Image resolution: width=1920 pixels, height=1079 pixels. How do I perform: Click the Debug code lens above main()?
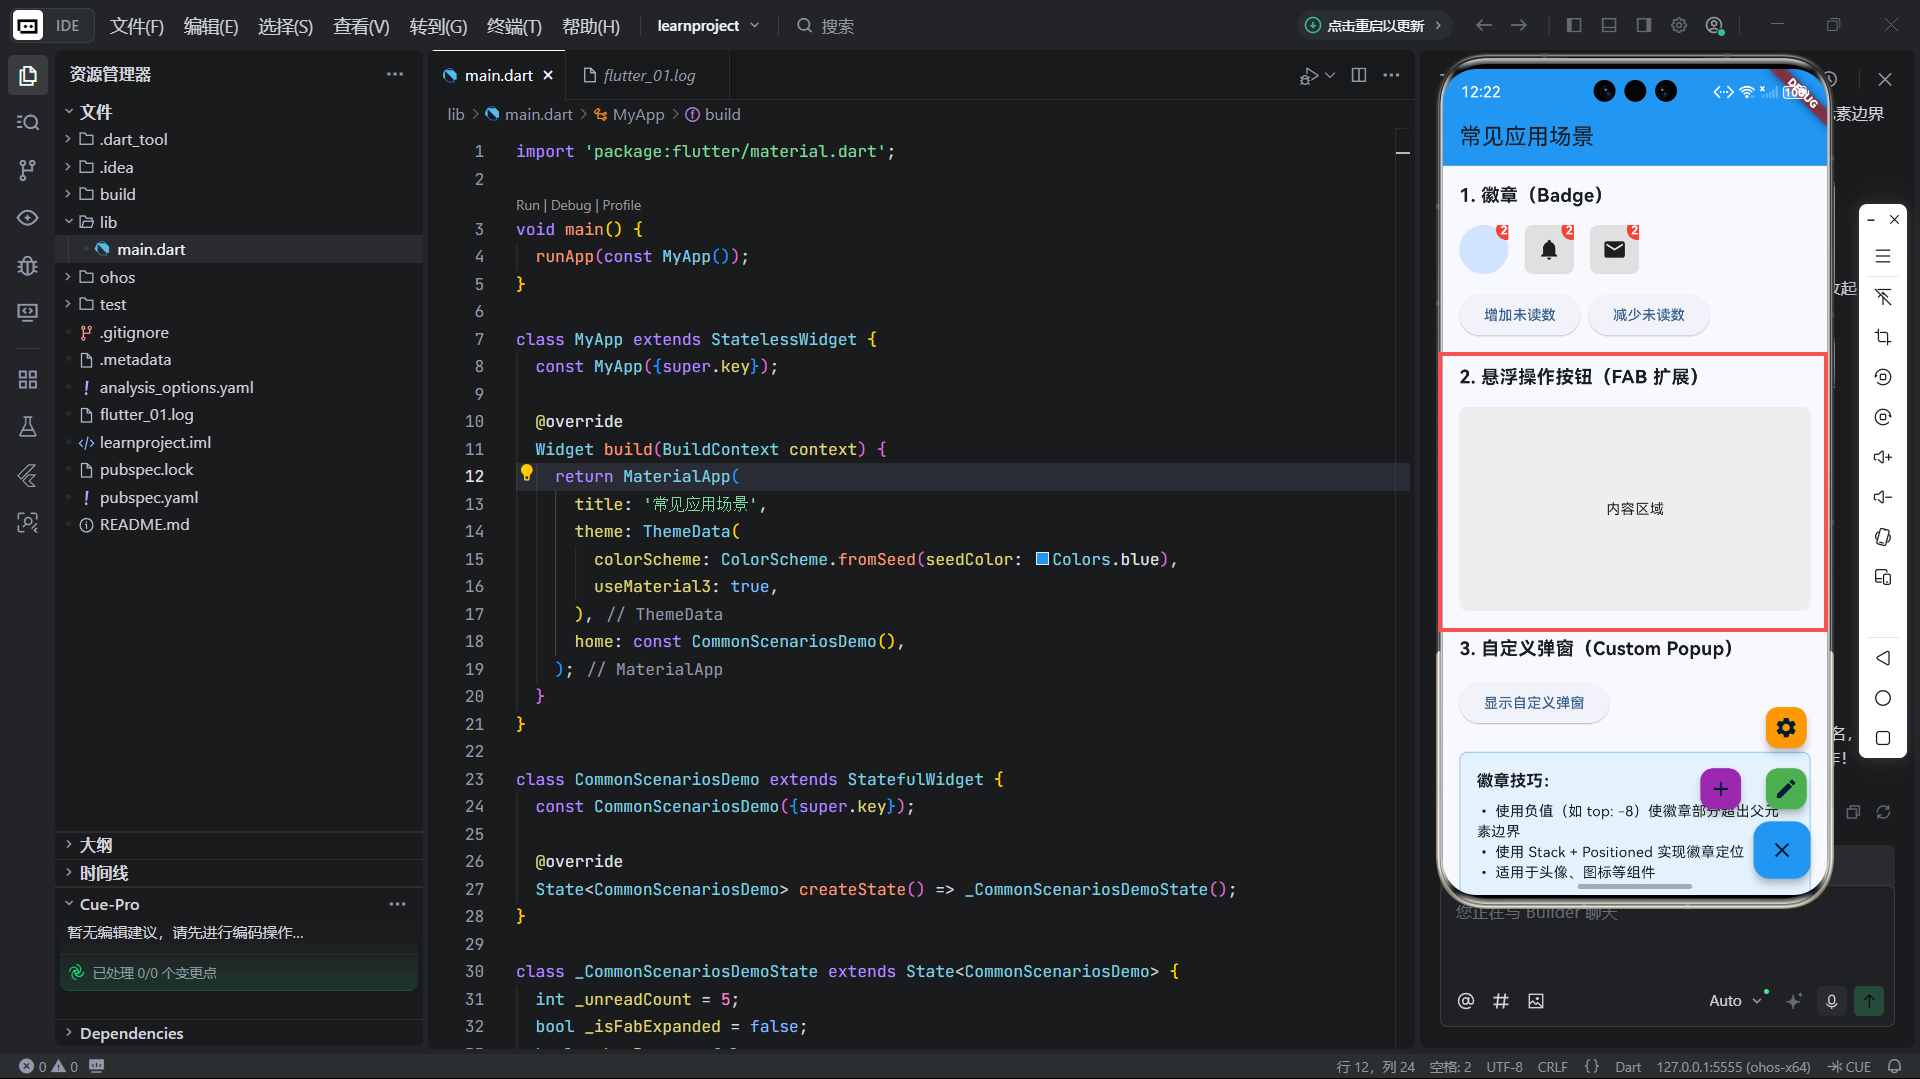click(570, 205)
